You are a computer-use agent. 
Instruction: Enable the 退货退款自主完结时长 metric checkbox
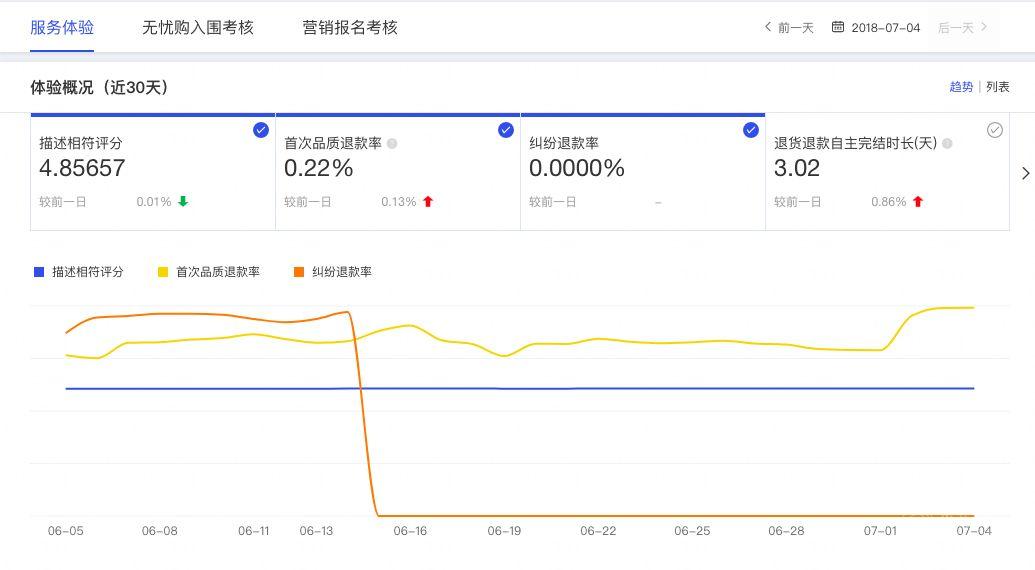[x=995, y=130]
